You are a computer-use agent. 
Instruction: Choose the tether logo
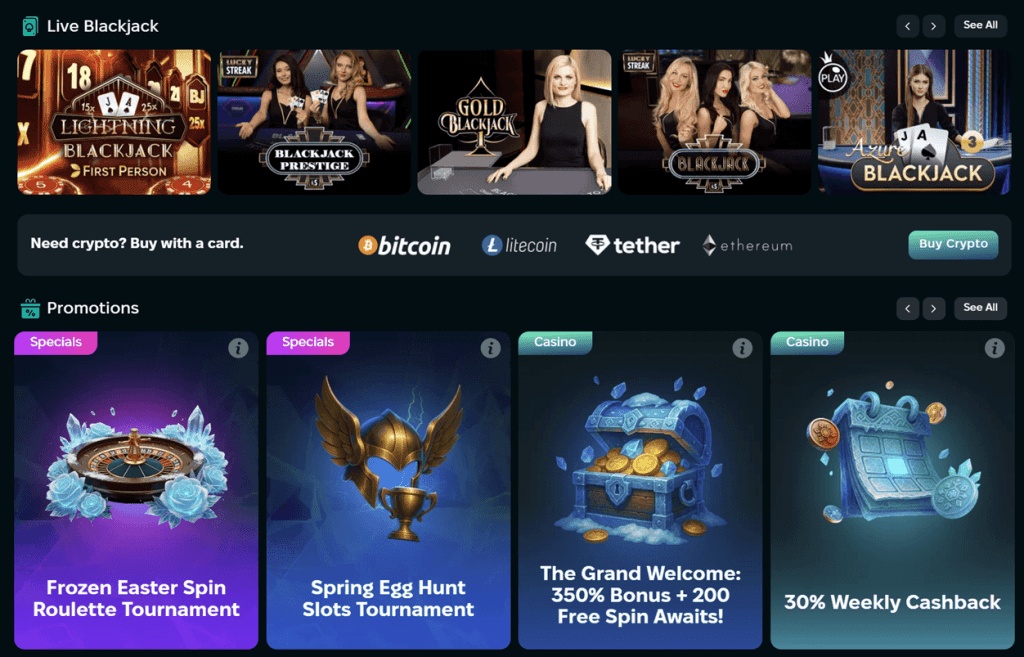tap(632, 246)
